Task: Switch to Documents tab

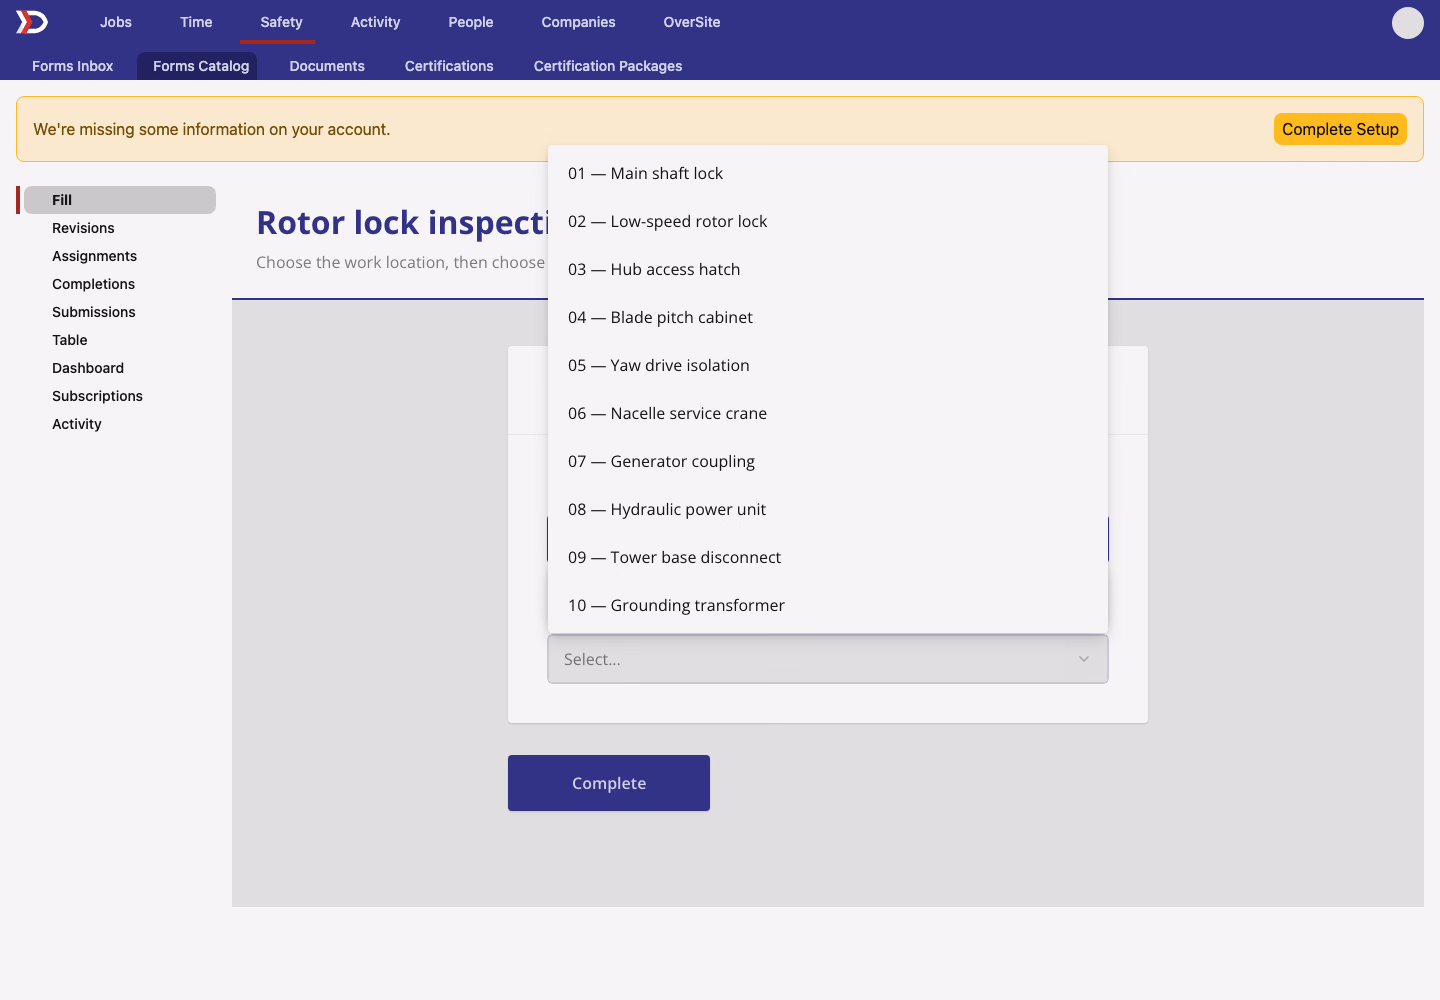Action: pyautogui.click(x=327, y=66)
